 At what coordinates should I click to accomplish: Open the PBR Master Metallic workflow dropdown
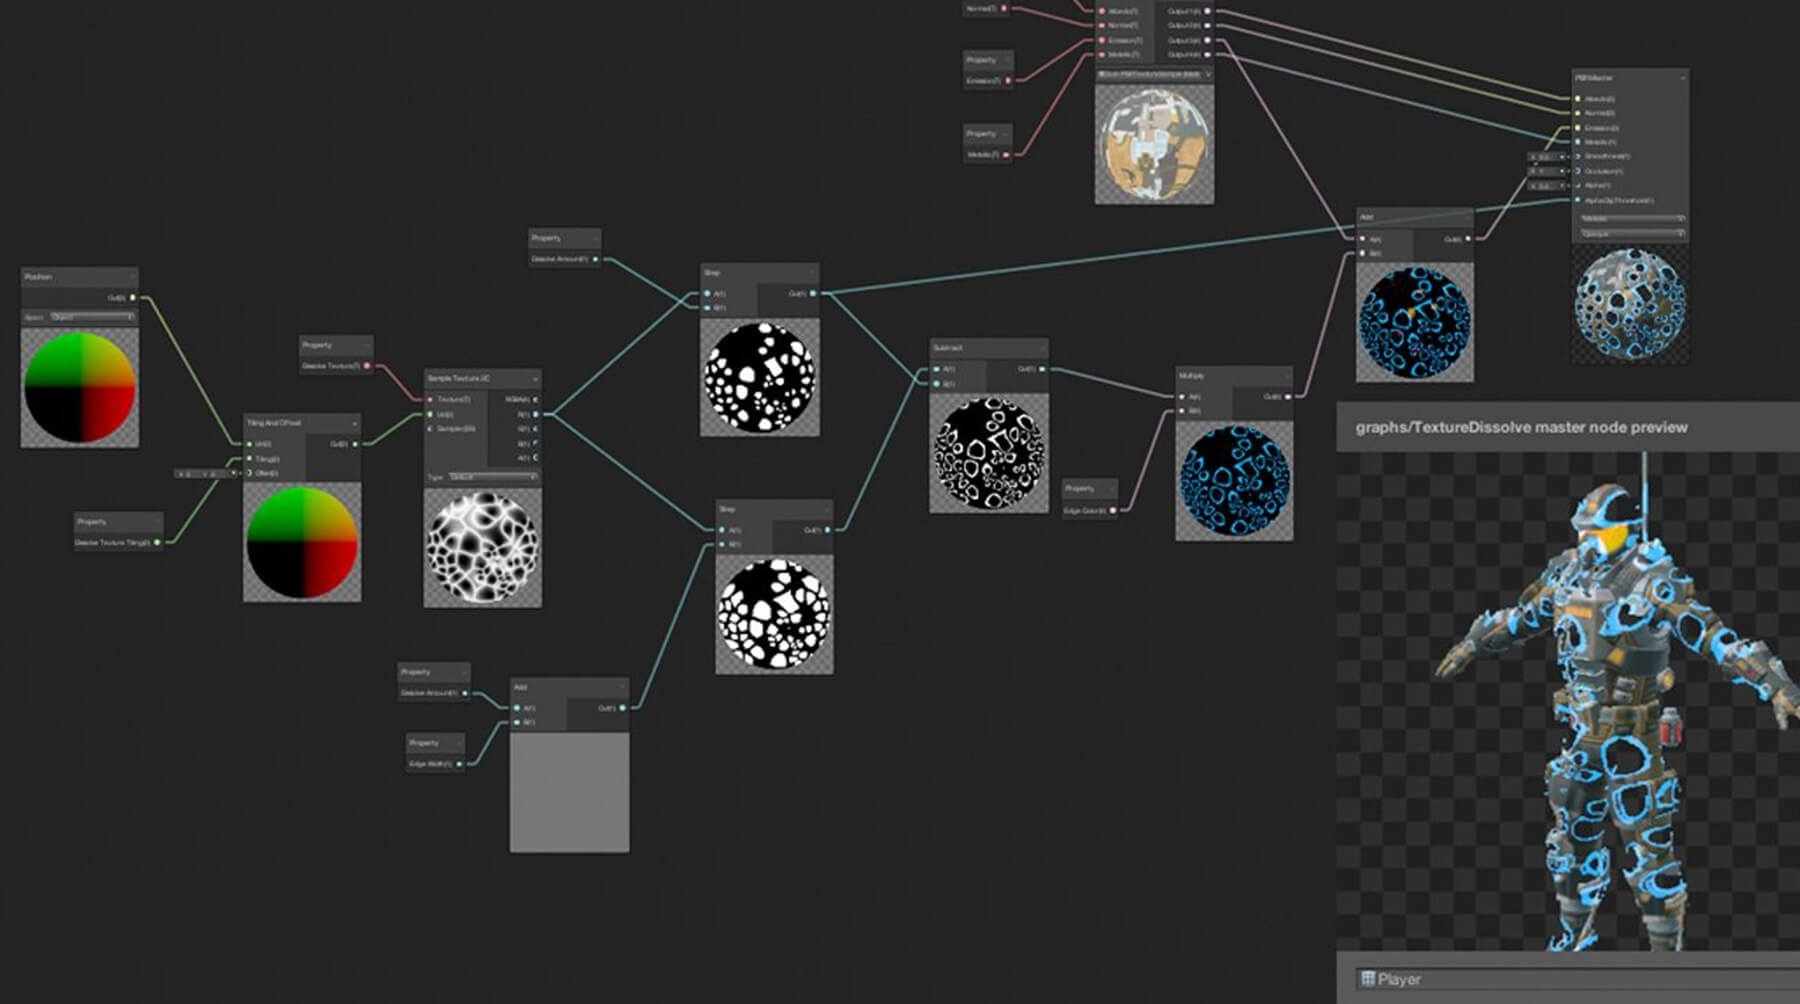pyautogui.click(x=1631, y=218)
